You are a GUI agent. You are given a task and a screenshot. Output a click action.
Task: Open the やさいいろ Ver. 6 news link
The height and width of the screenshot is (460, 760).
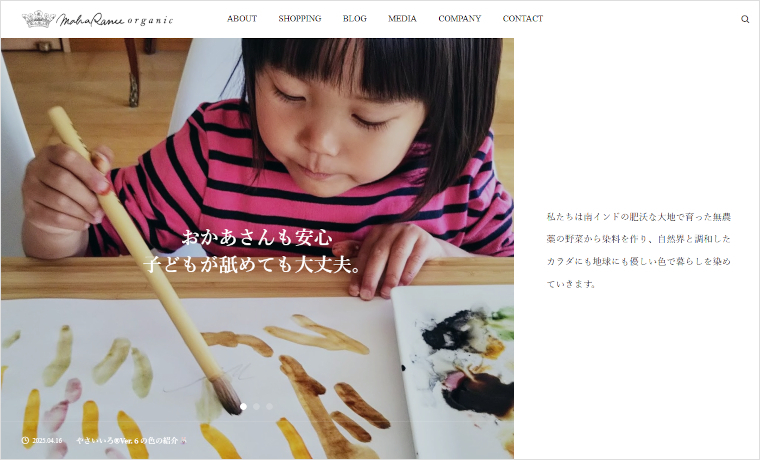click(x=127, y=441)
